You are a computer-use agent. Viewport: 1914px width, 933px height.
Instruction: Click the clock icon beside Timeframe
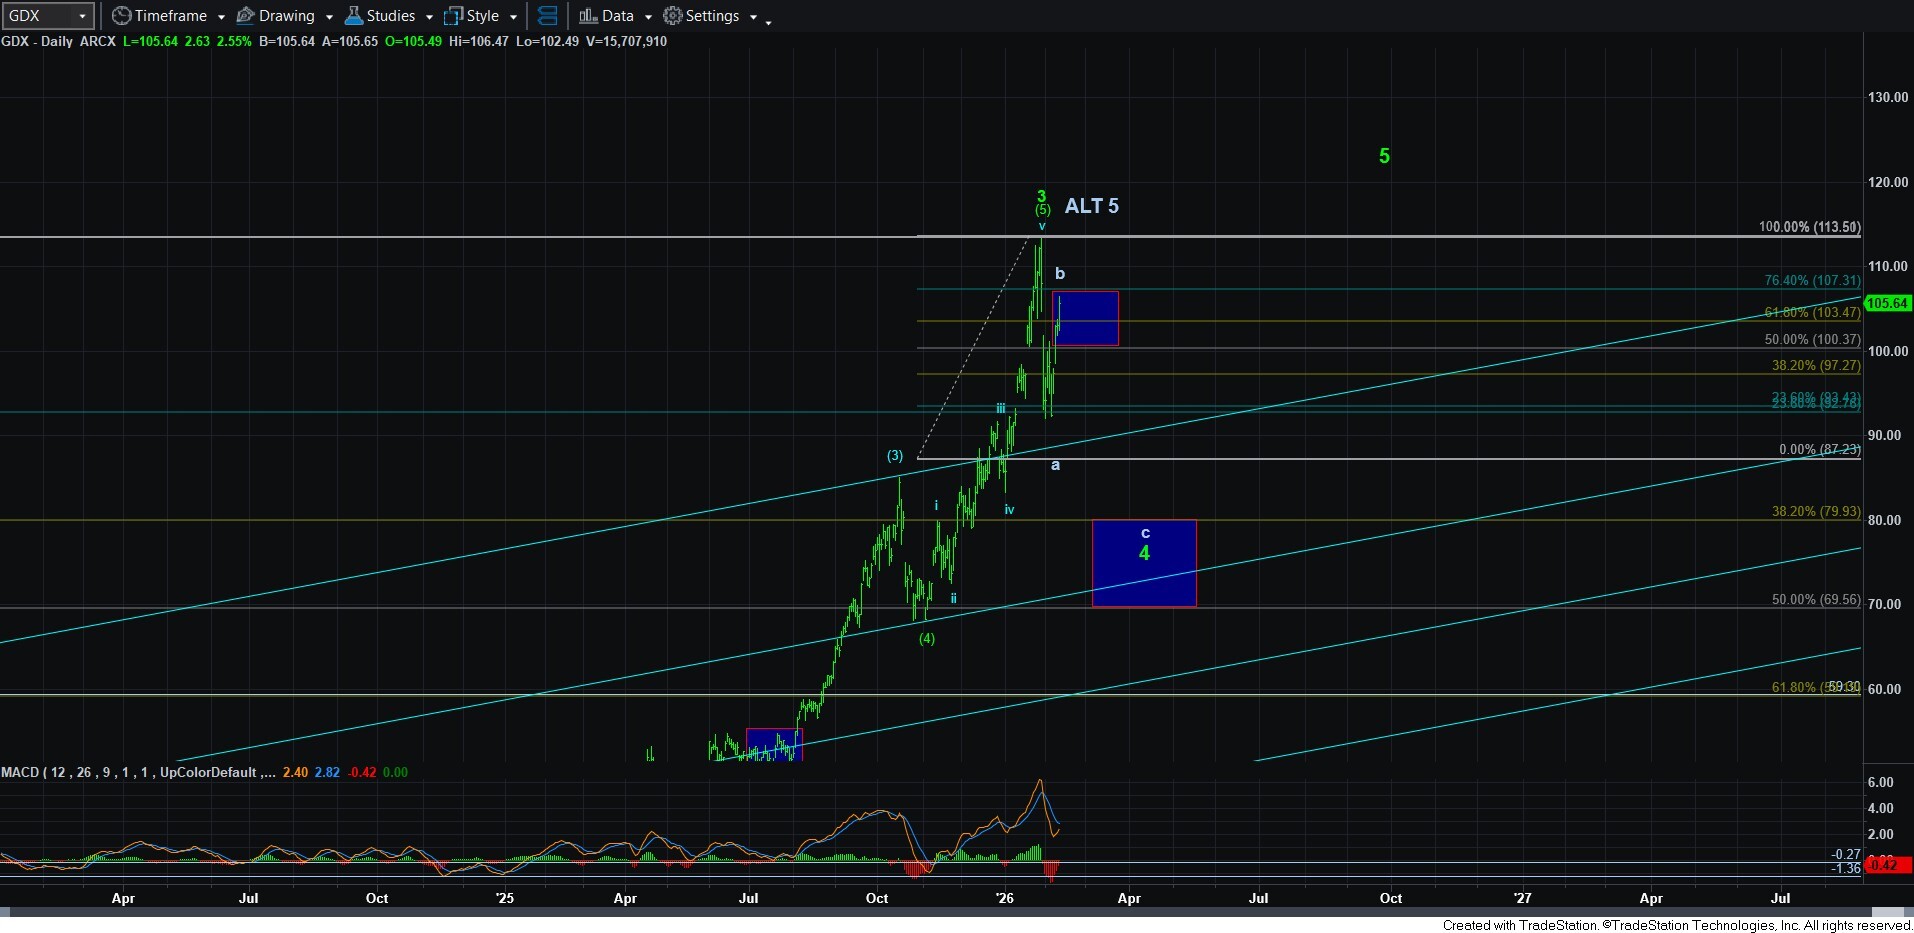pos(121,16)
